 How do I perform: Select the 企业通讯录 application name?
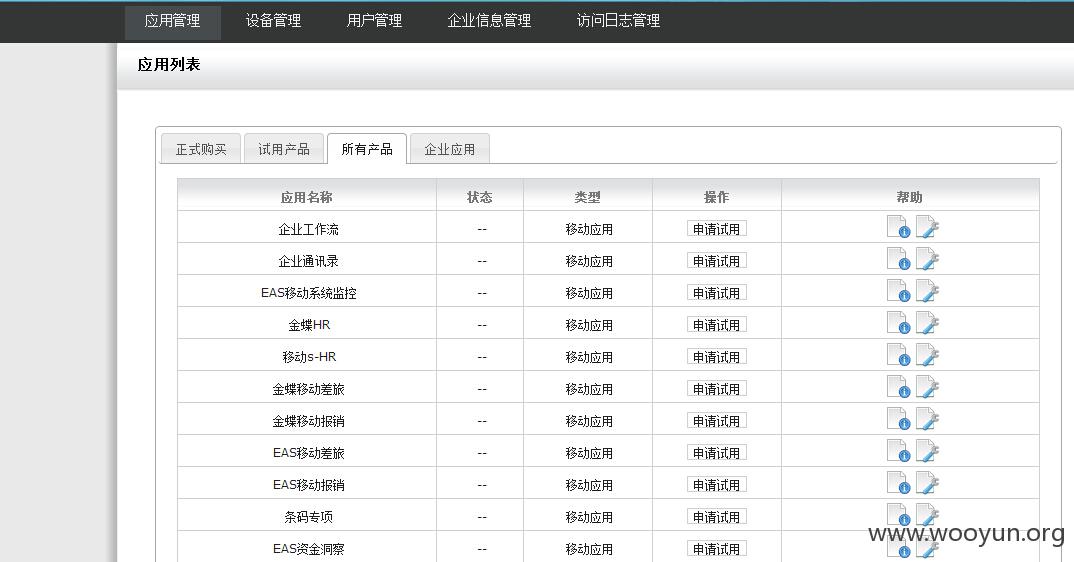coord(308,261)
